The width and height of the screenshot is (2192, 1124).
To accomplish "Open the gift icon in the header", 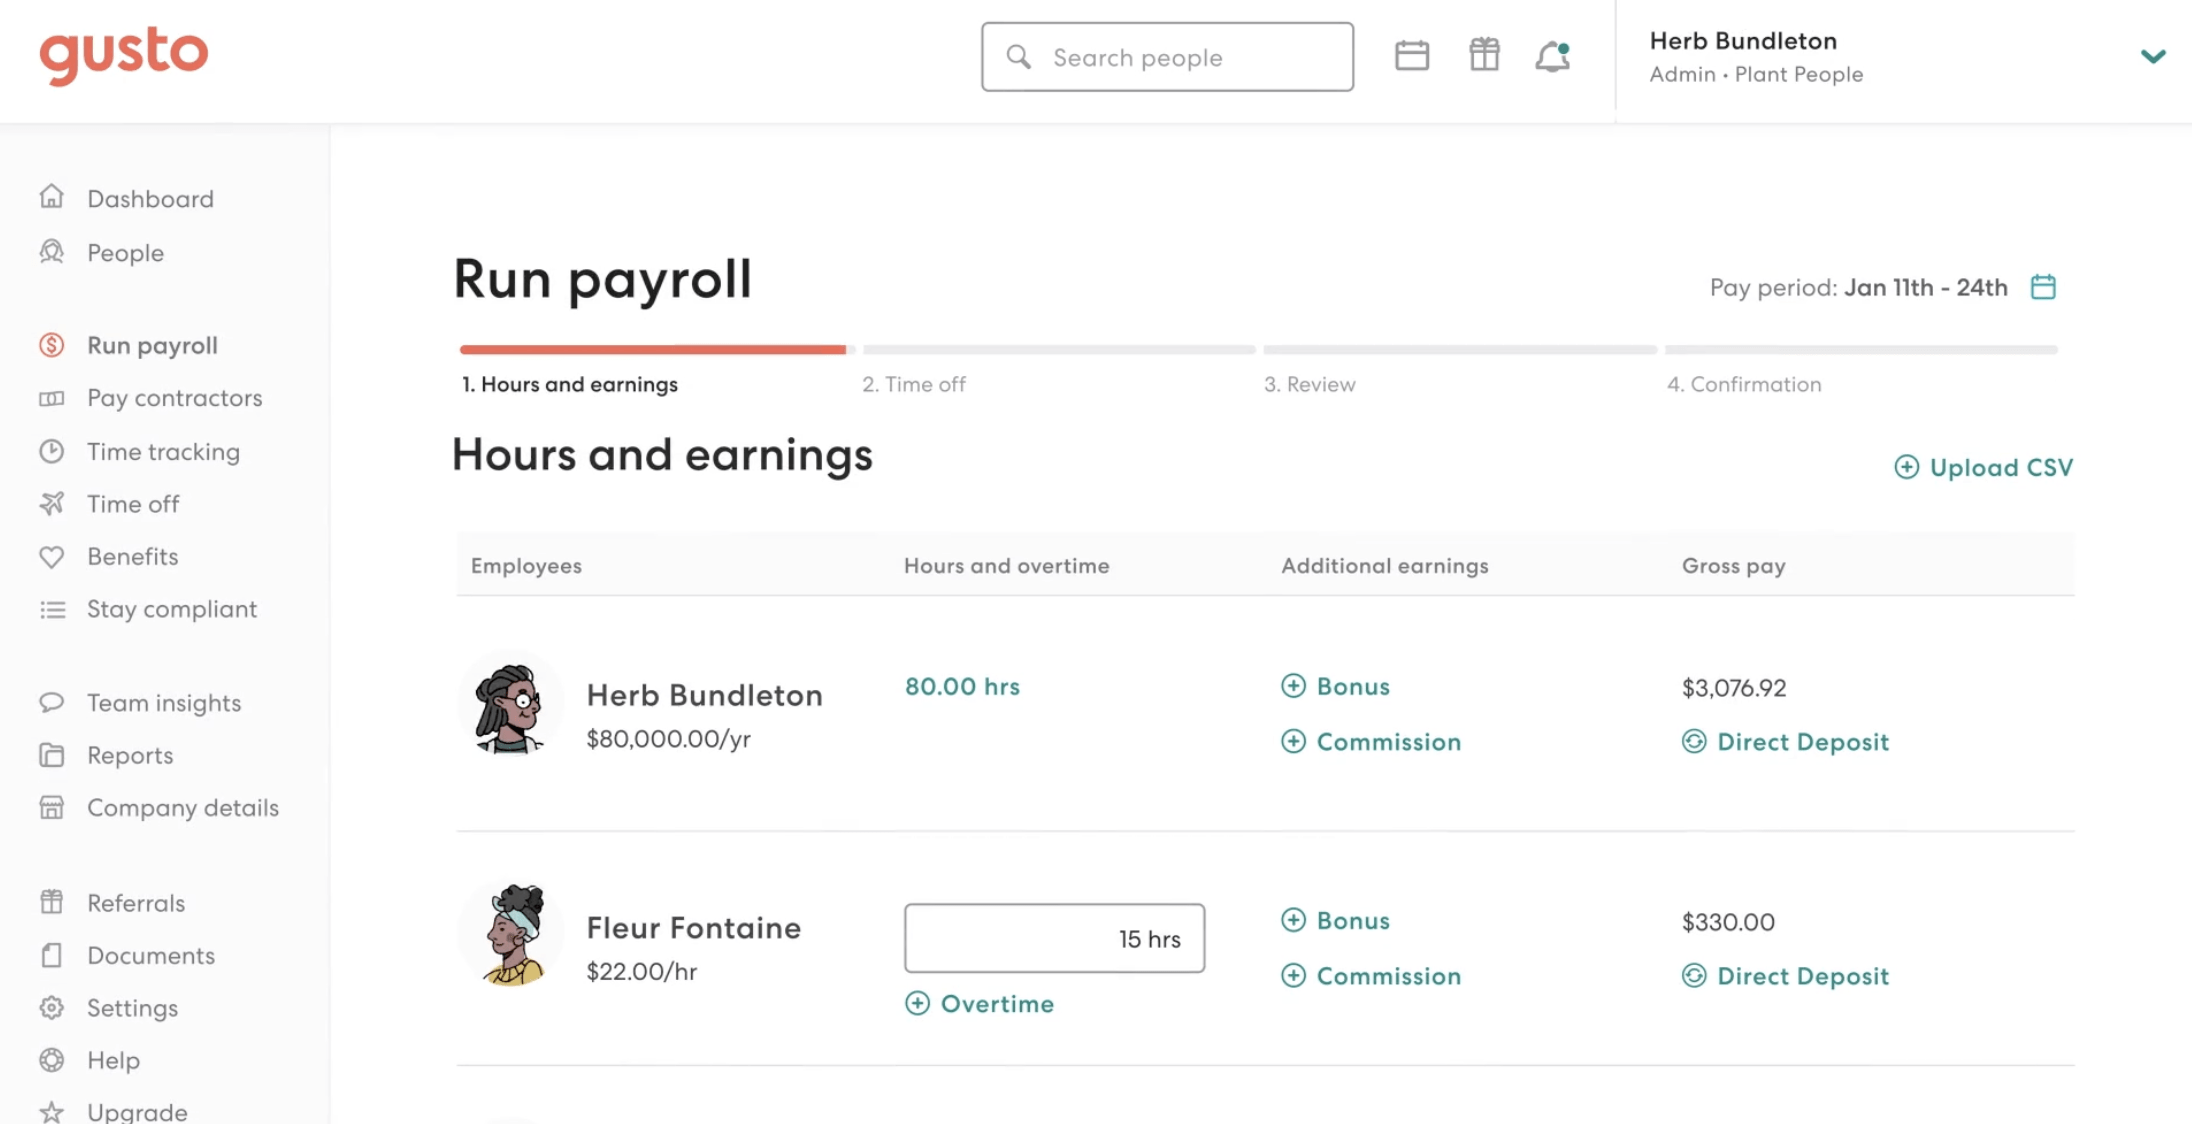I will click(x=1484, y=55).
